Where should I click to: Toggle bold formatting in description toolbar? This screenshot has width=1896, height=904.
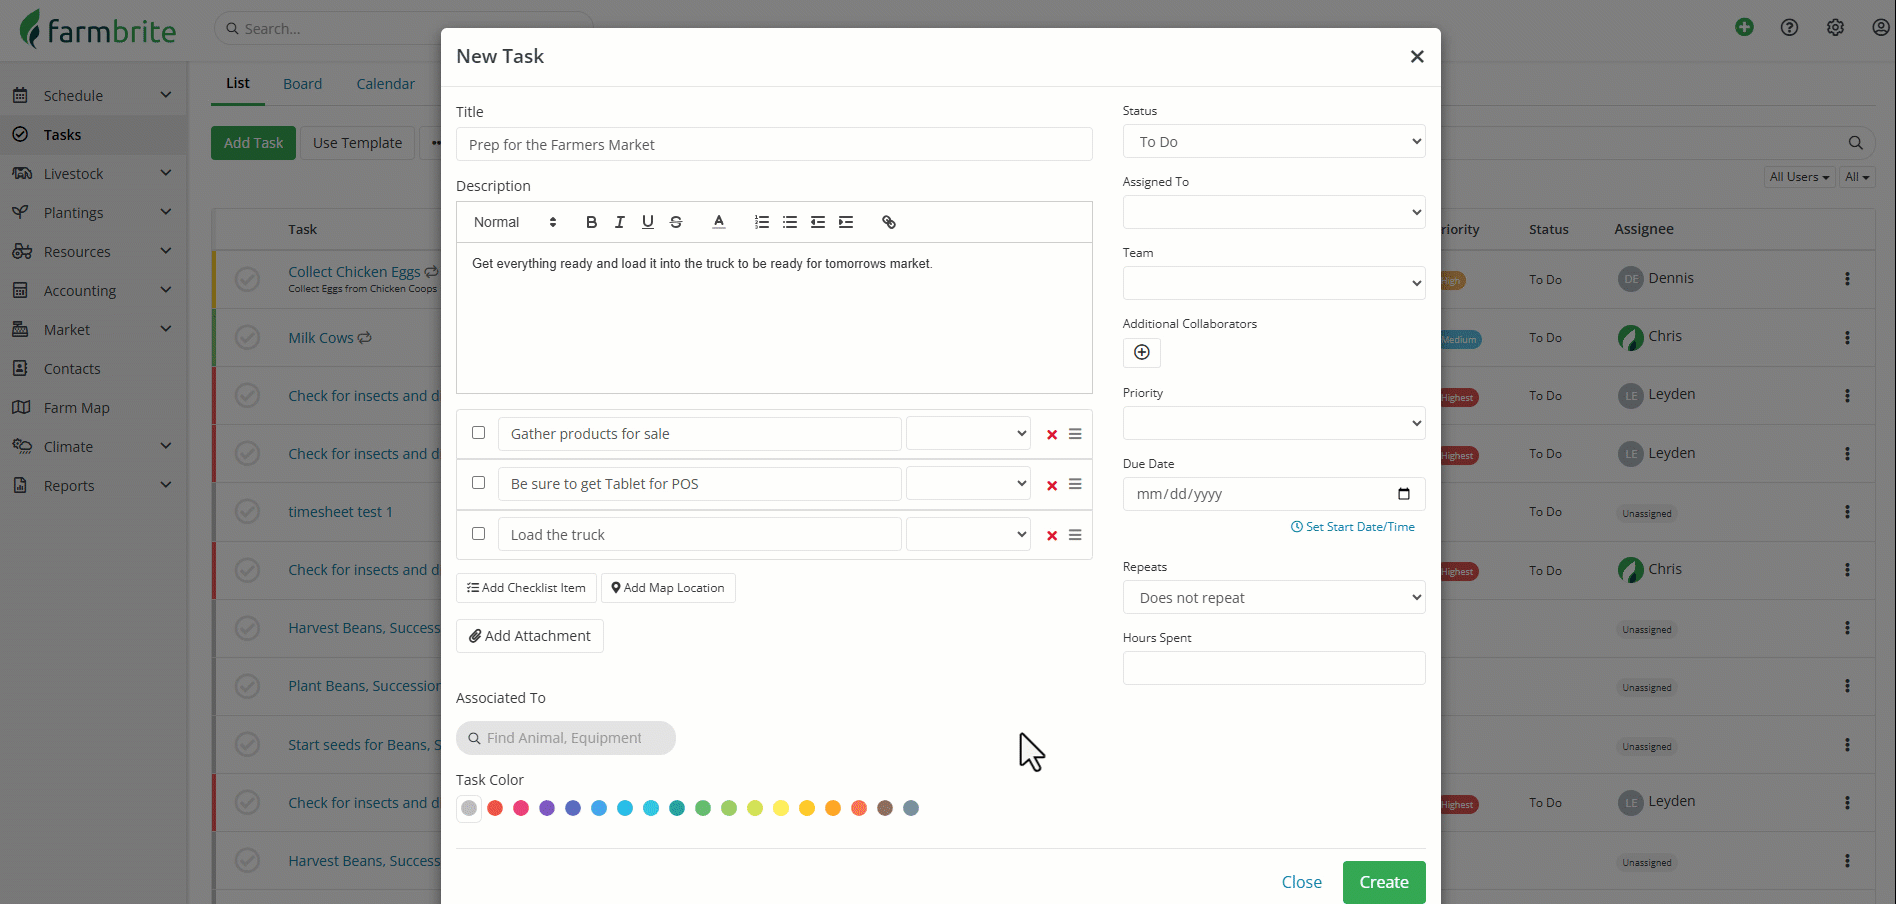591,222
